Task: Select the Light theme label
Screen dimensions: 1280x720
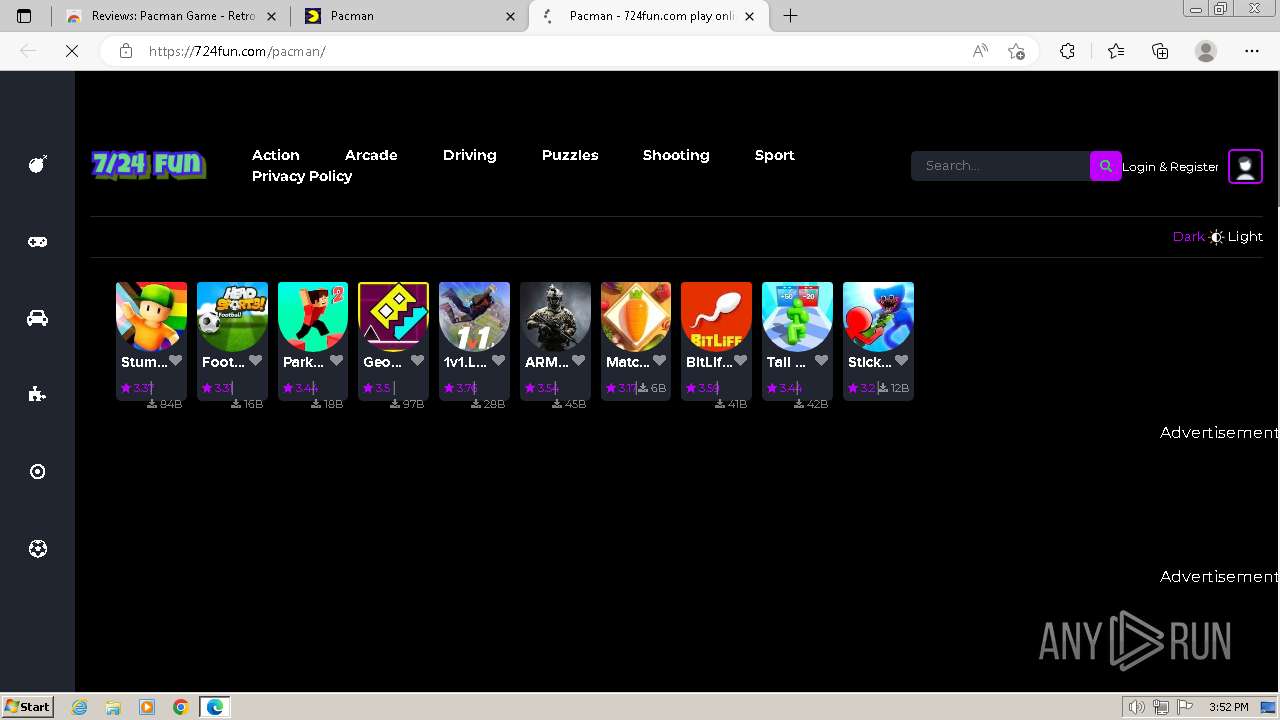Action: (x=1245, y=237)
